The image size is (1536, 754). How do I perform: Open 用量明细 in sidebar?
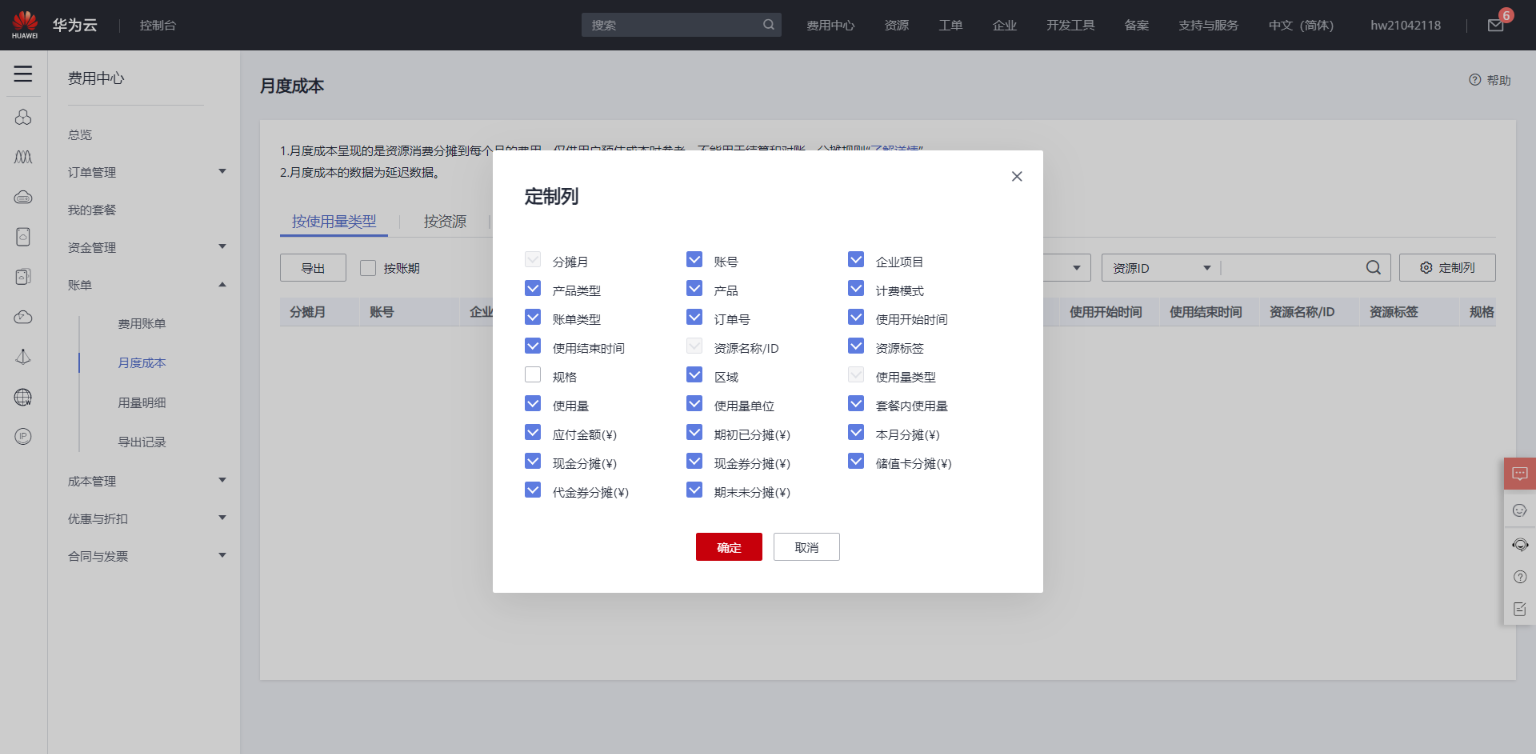click(x=142, y=403)
